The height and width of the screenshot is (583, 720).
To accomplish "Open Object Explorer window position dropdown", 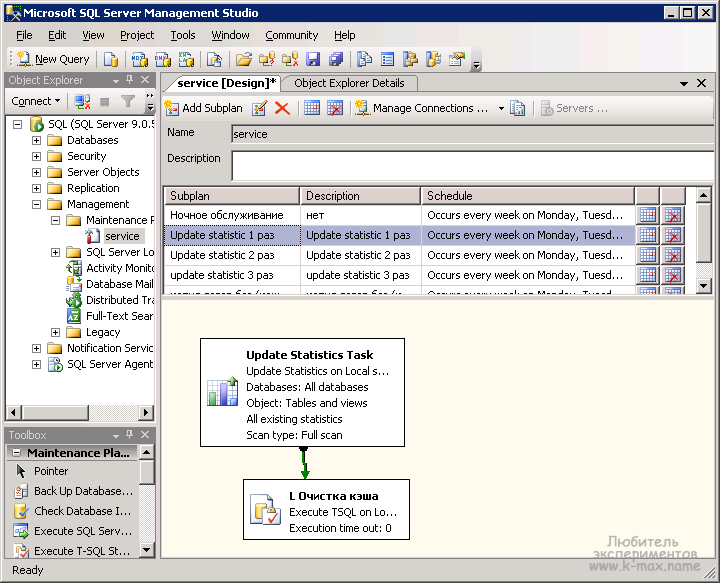I will pyautogui.click(x=116, y=81).
